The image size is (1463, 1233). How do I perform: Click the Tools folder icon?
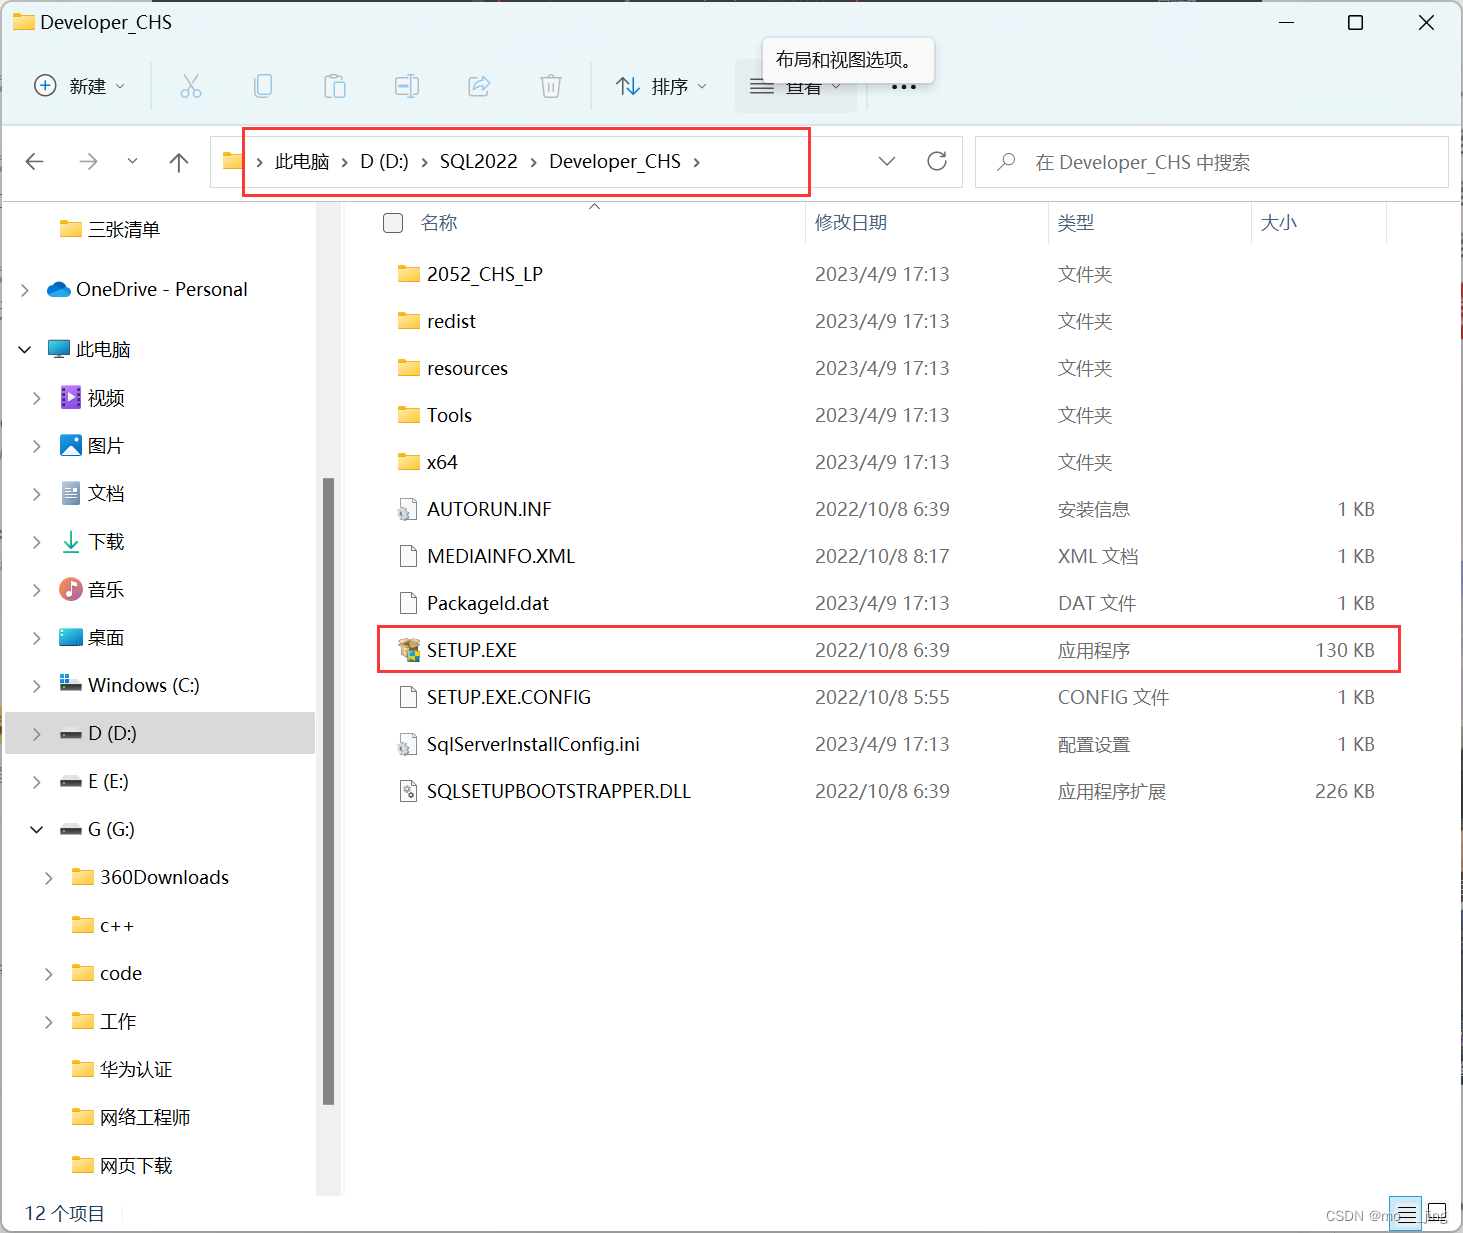click(x=408, y=415)
